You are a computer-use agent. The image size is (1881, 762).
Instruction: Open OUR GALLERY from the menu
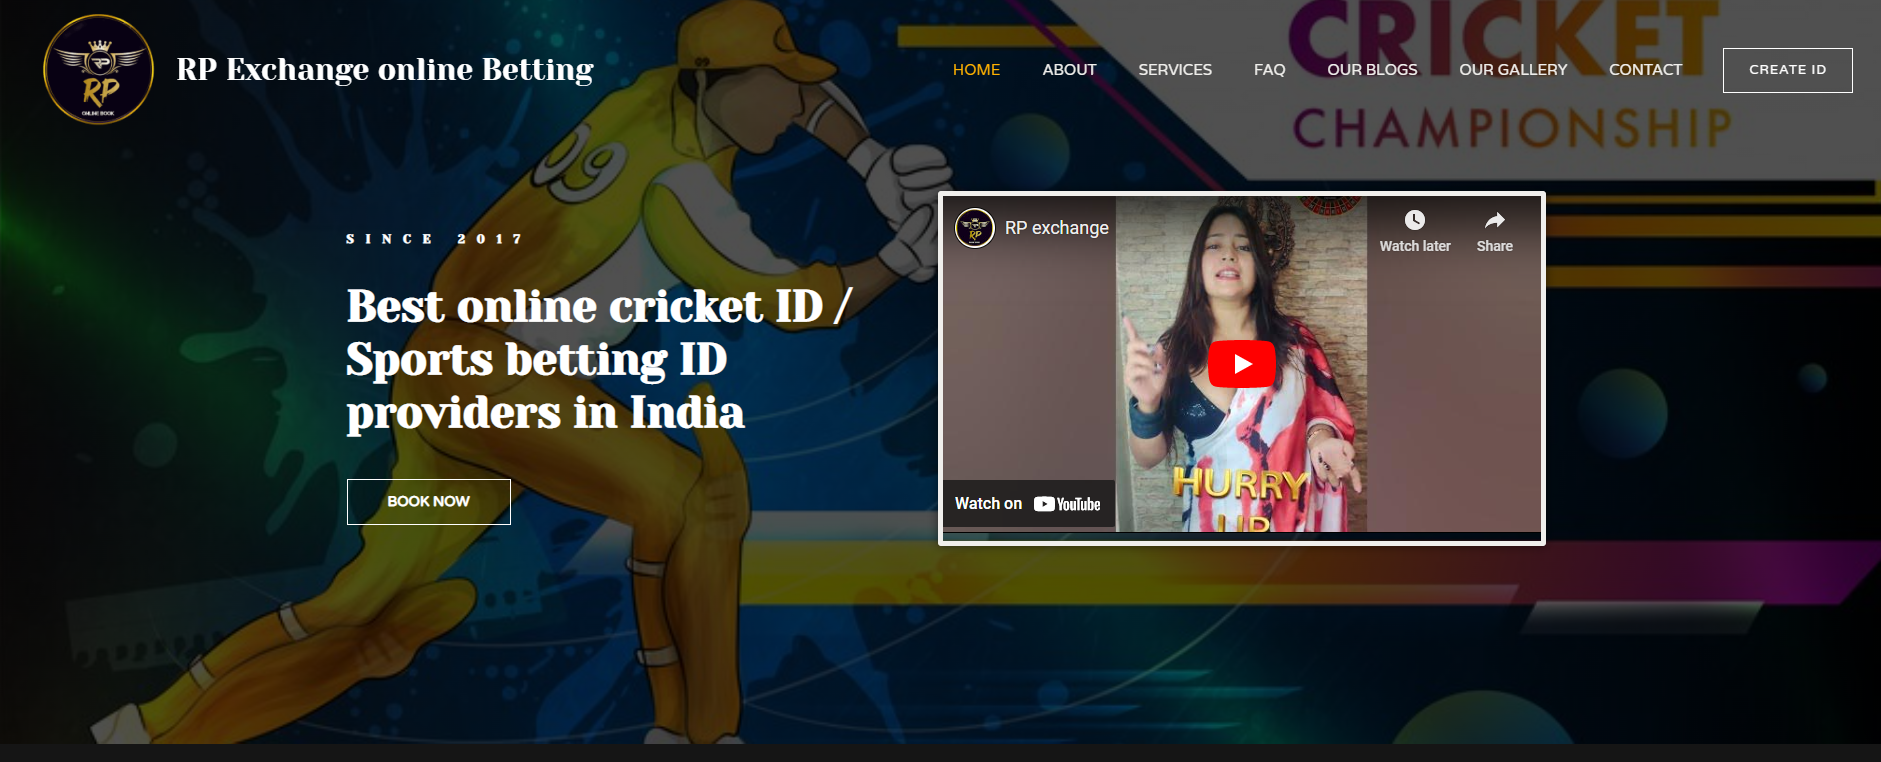[x=1513, y=69]
